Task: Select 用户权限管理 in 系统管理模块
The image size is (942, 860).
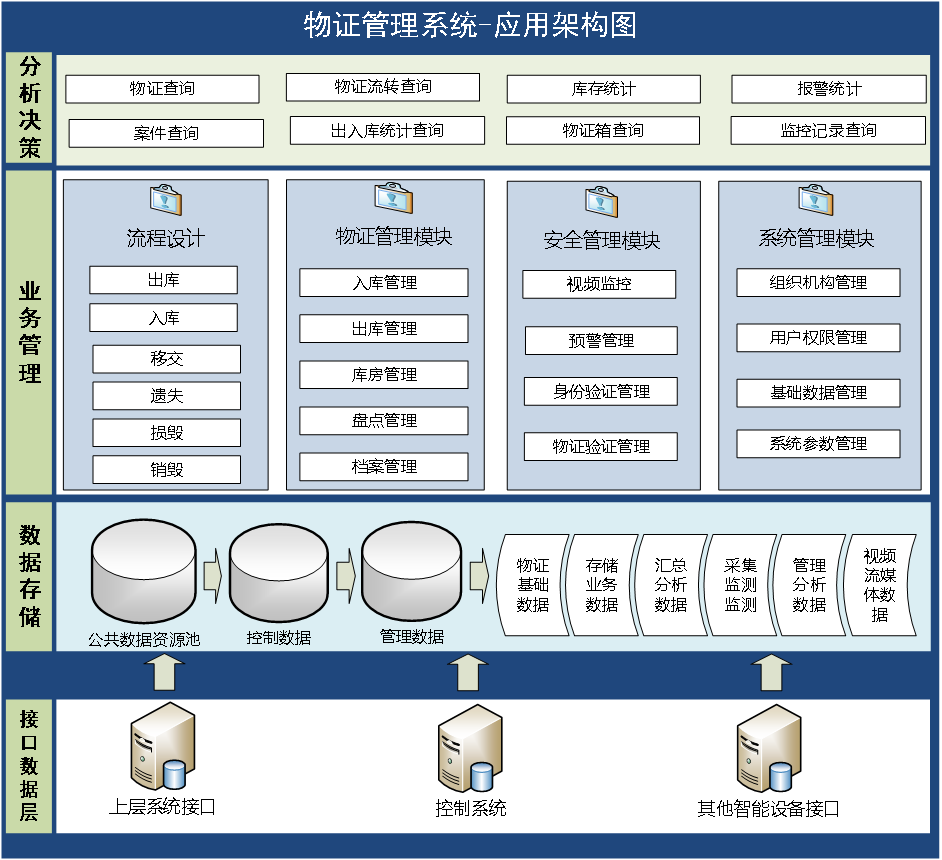Action: (x=820, y=338)
